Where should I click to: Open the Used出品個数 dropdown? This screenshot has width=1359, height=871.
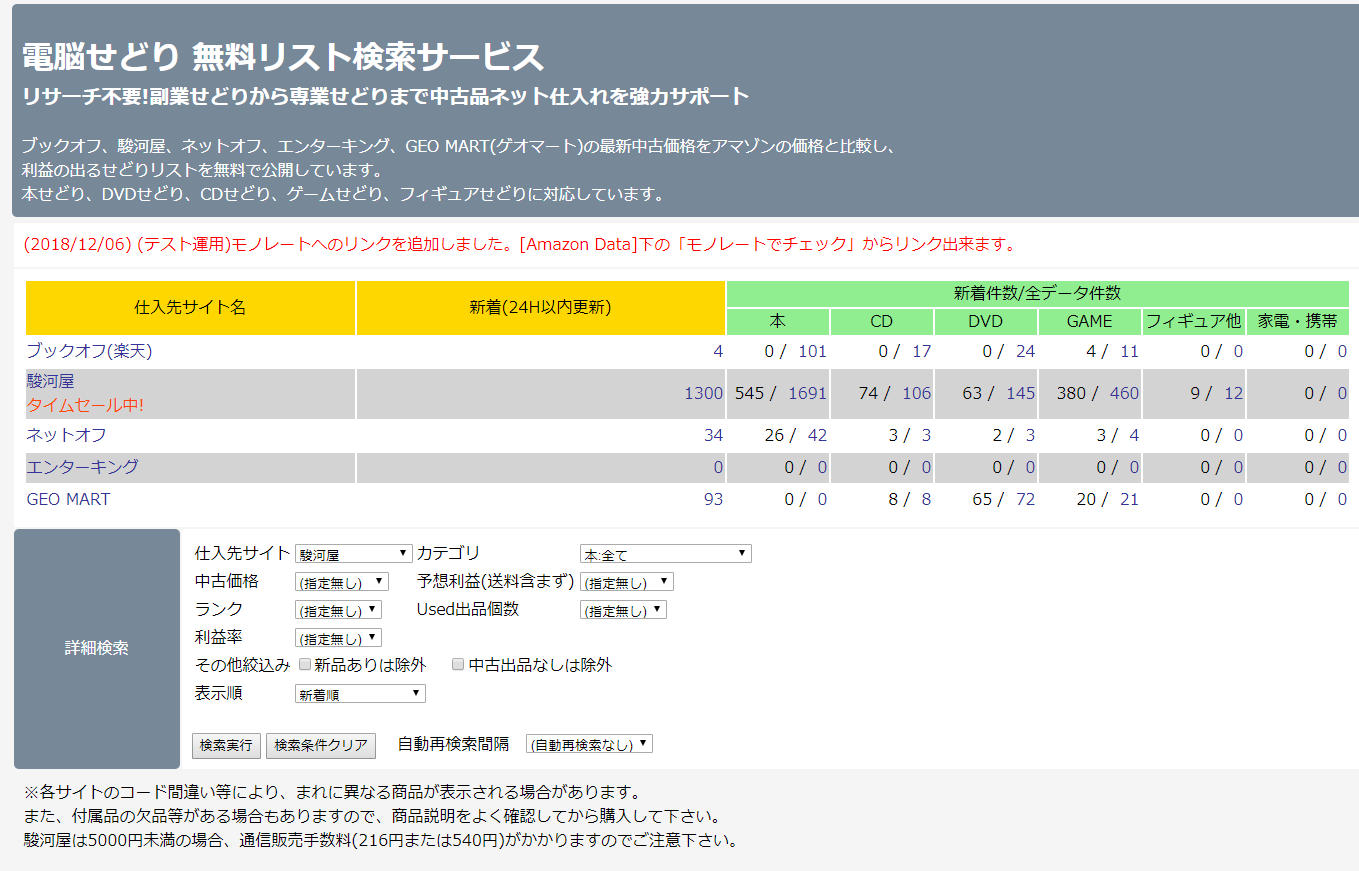[622, 610]
